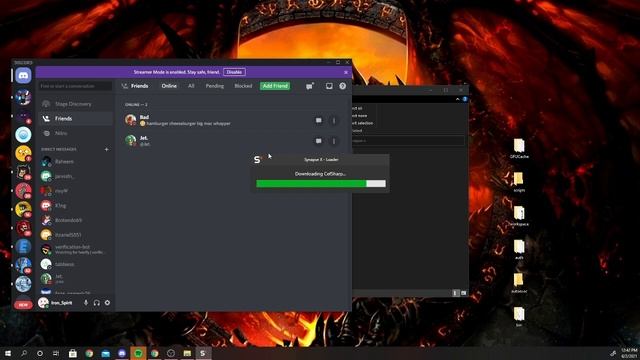
Task: Switch to the Pending friends tab
Action: click(215, 86)
